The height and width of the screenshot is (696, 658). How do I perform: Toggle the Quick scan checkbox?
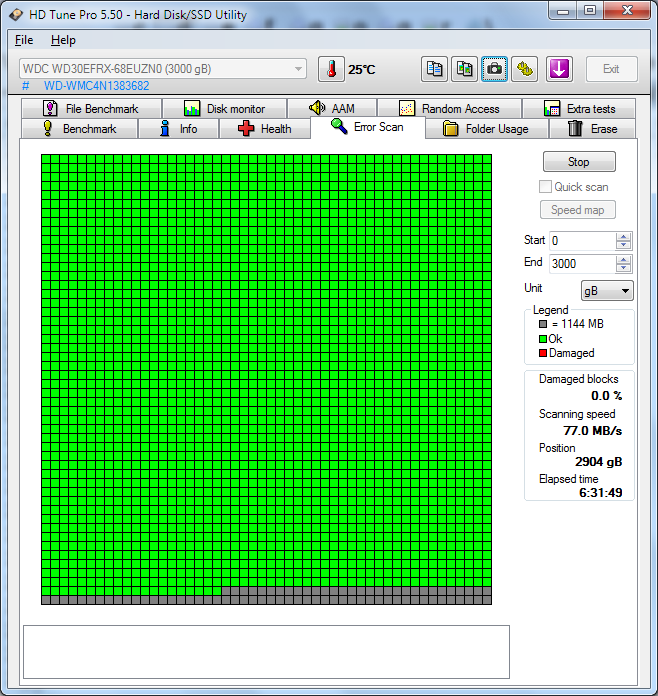tap(545, 187)
